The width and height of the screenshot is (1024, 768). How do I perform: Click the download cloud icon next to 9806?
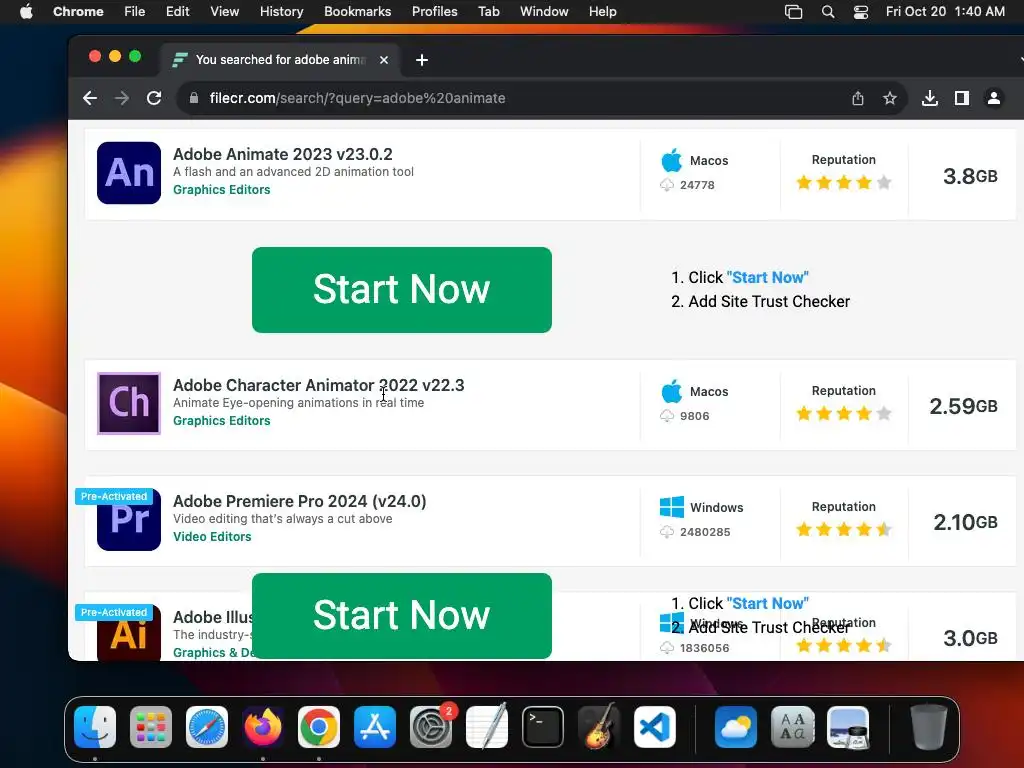667,416
